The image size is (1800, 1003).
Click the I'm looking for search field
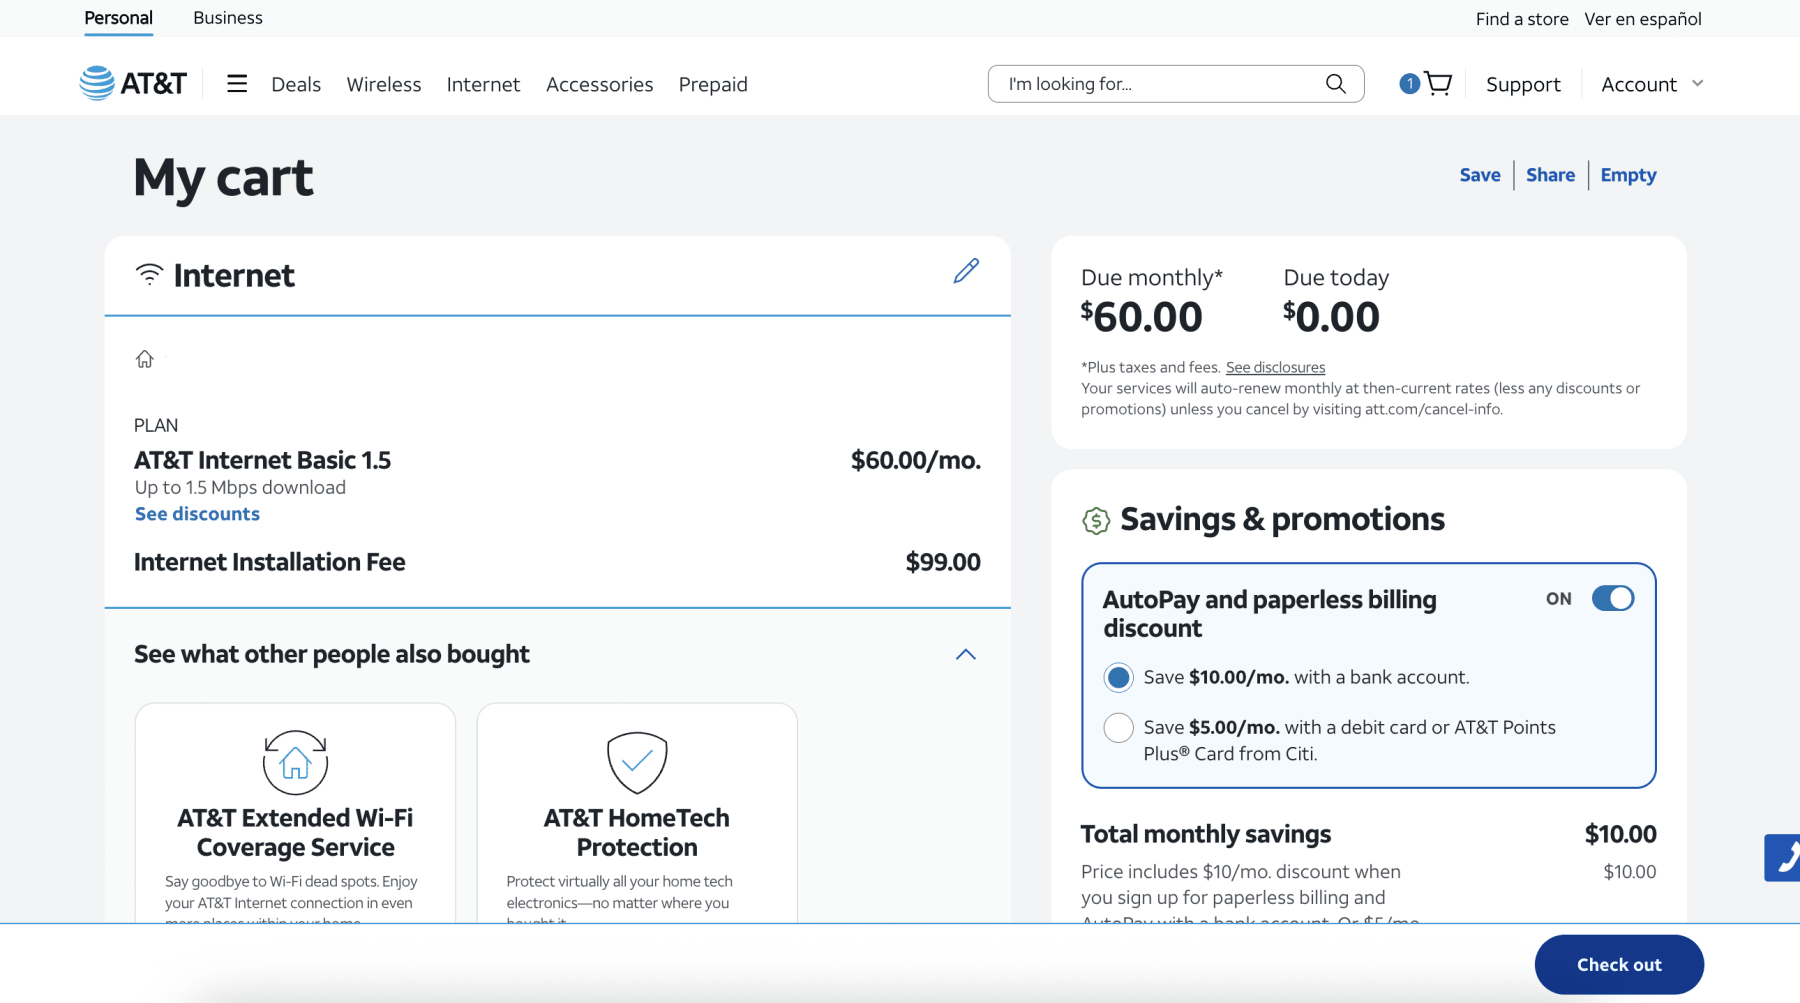click(x=1160, y=84)
